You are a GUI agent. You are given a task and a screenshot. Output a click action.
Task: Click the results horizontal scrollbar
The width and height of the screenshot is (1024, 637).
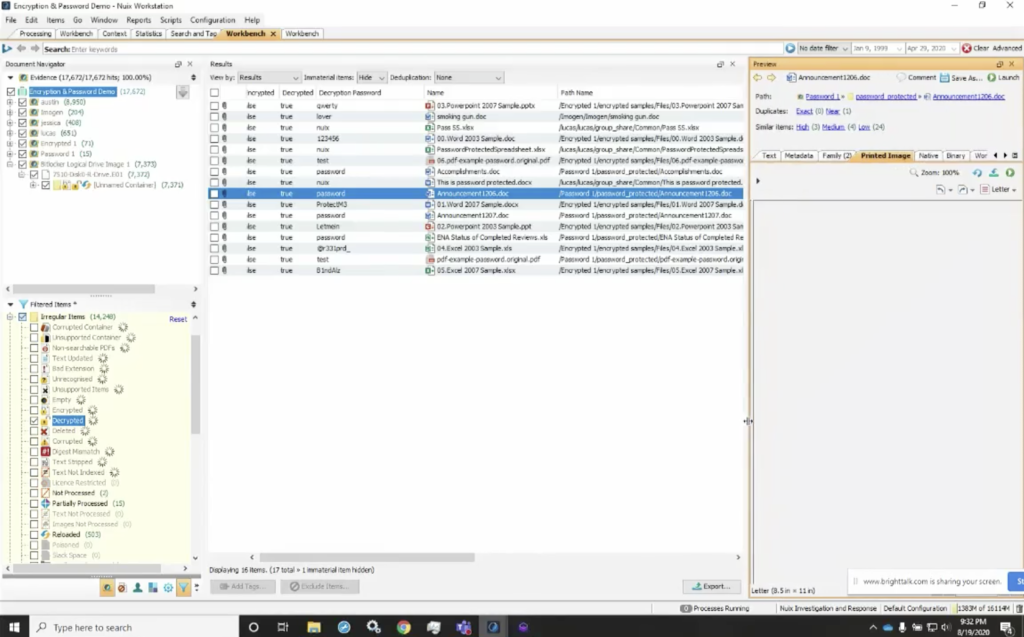[x=367, y=557]
